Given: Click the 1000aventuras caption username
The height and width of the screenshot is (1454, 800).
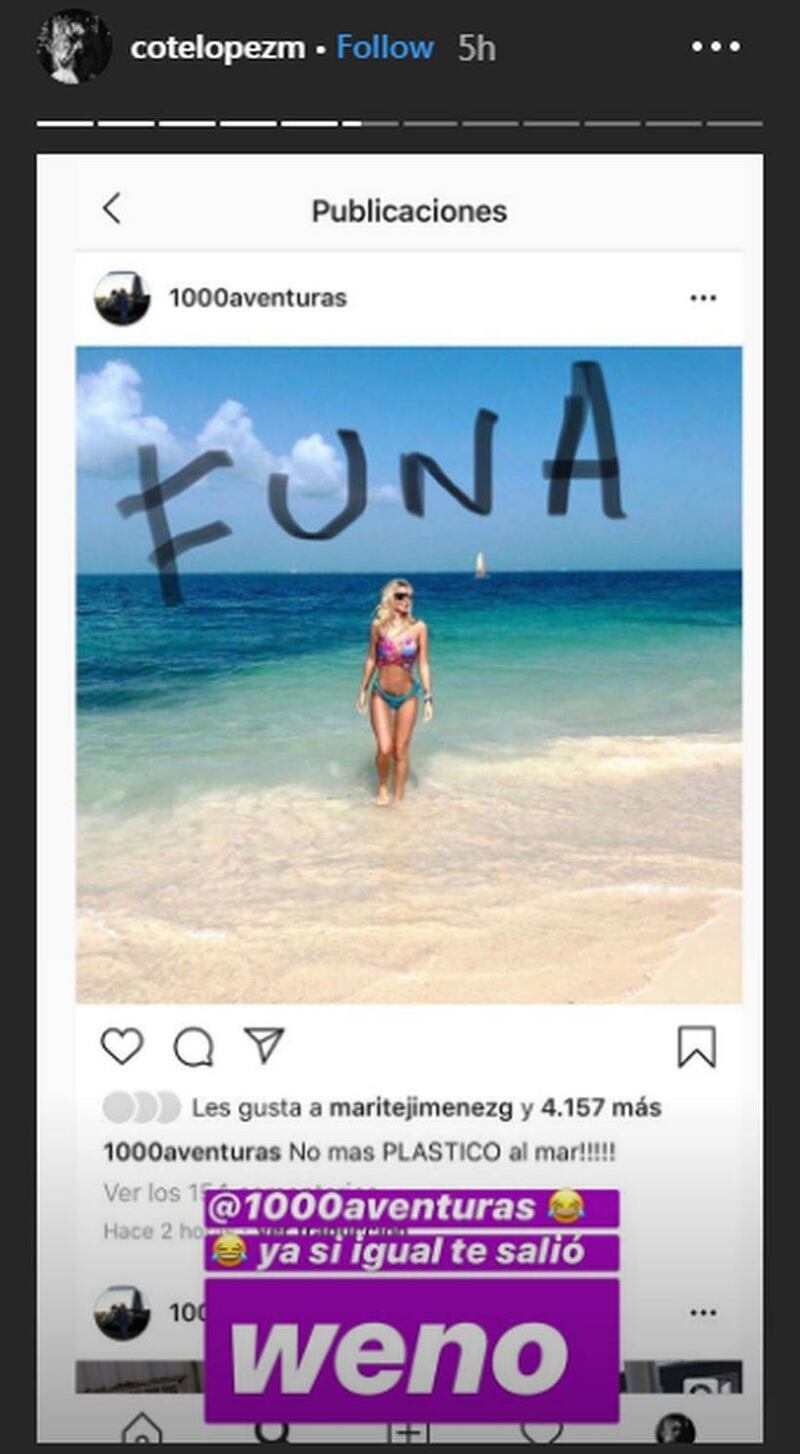Looking at the screenshot, I should pos(192,1152).
